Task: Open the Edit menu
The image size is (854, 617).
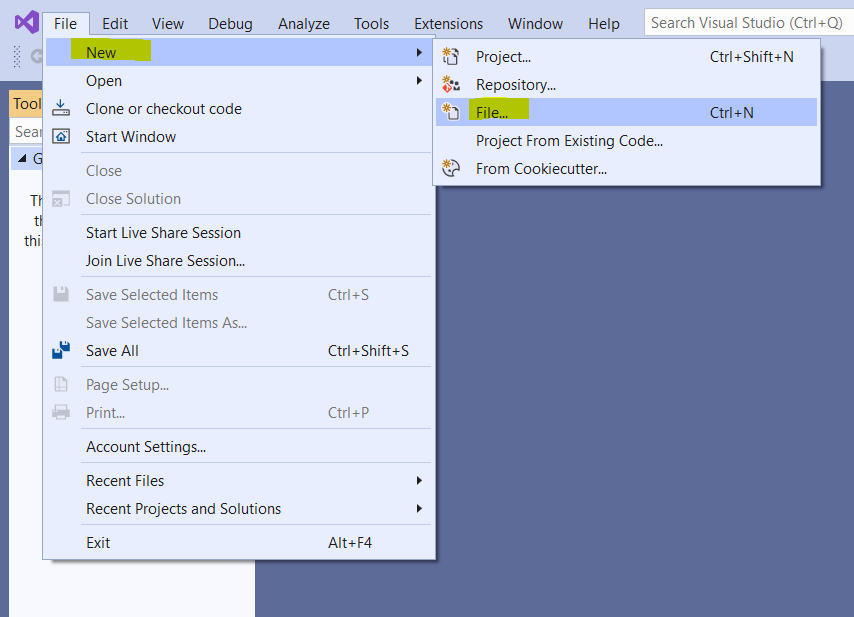Action: tap(115, 23)
